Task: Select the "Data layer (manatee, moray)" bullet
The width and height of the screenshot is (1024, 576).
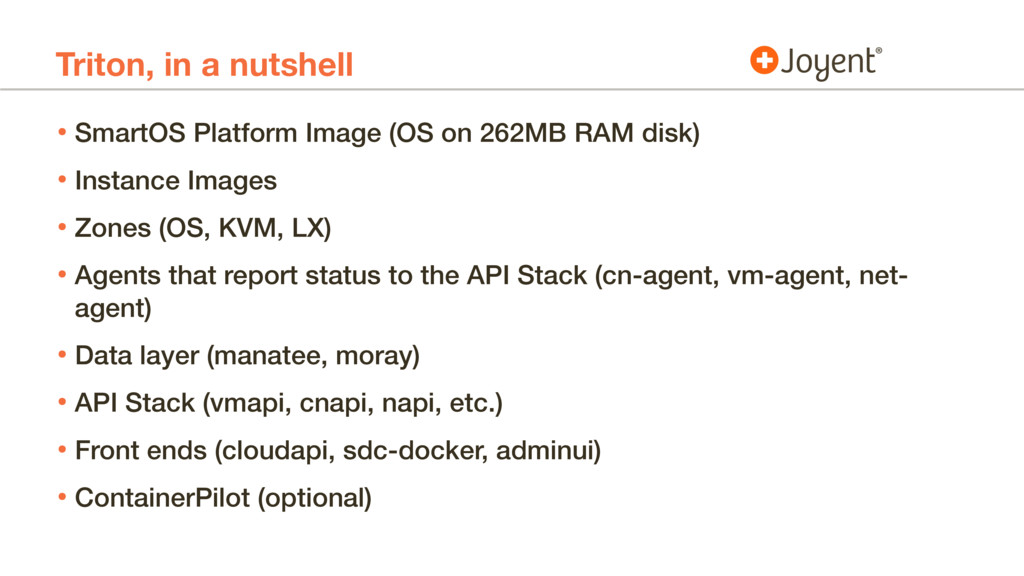Action: 247,356
